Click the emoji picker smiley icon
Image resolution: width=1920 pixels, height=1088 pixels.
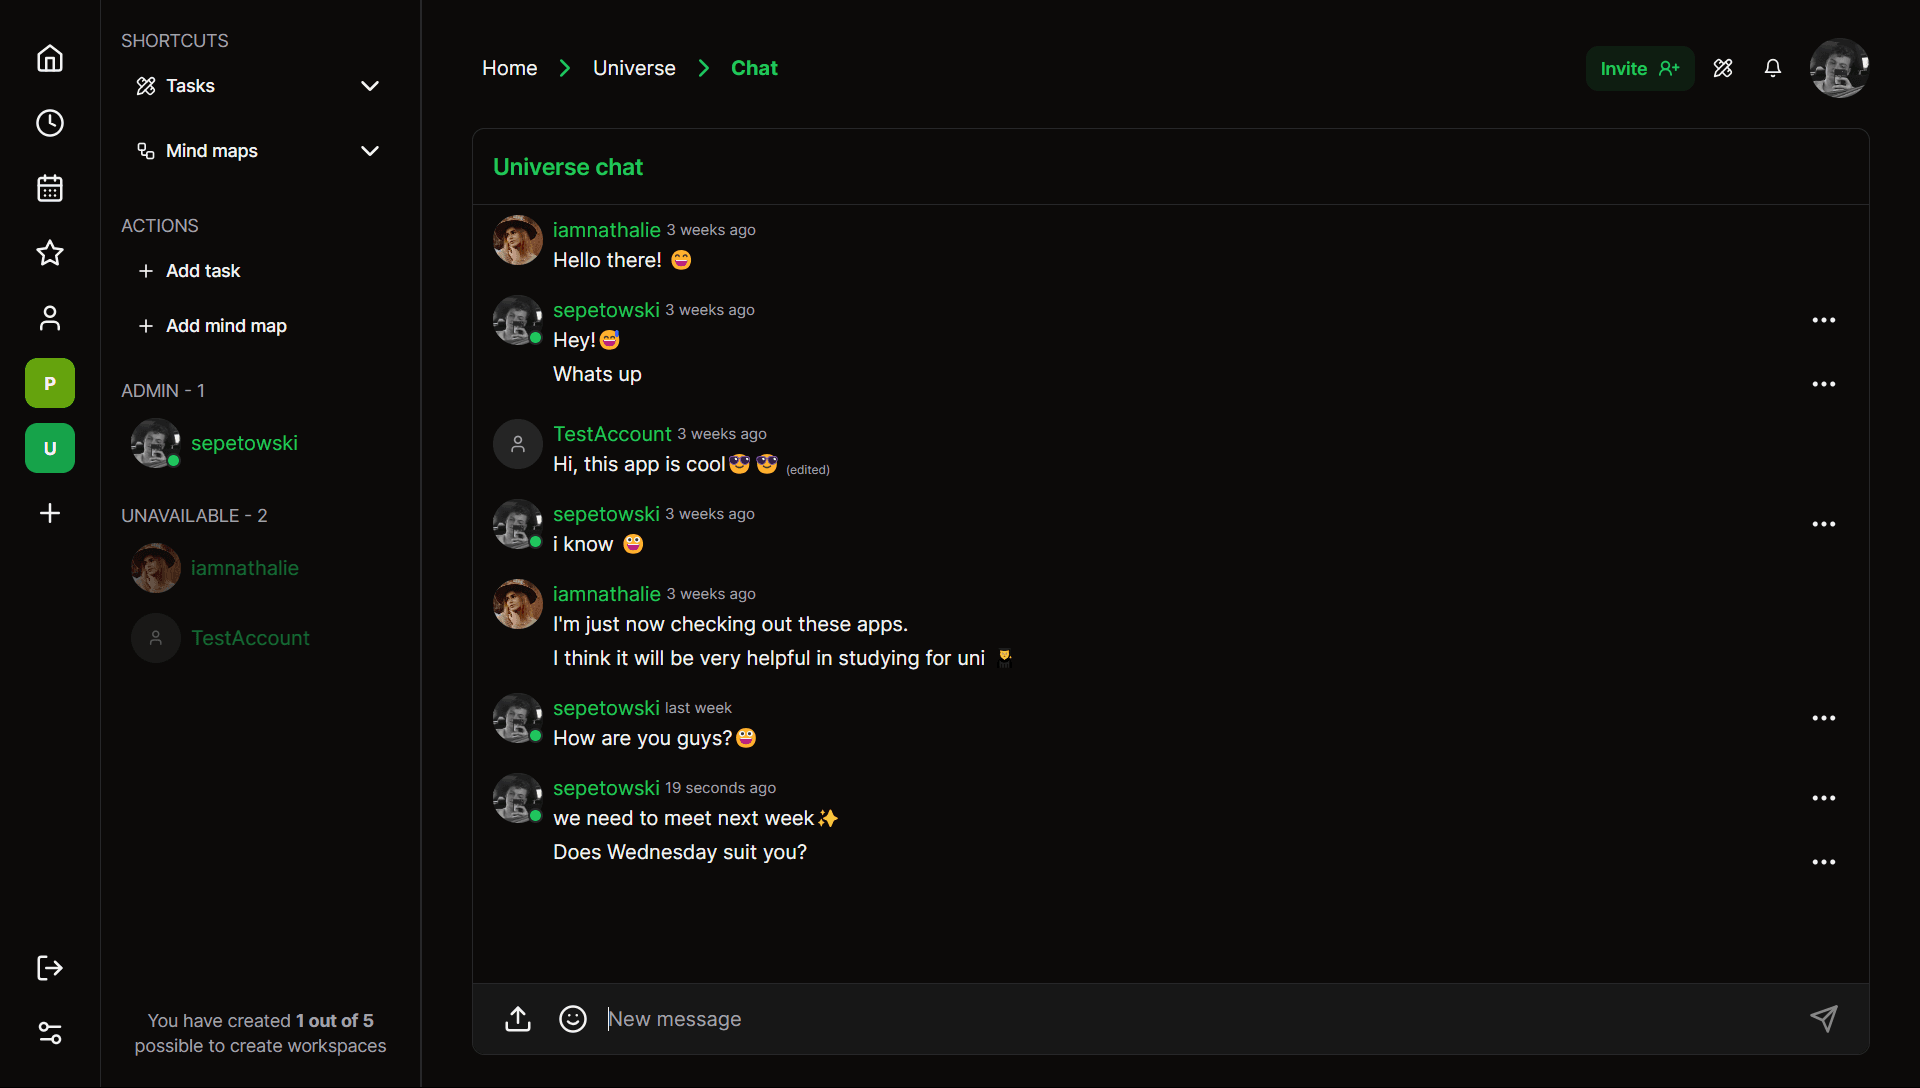(573, 1019)
